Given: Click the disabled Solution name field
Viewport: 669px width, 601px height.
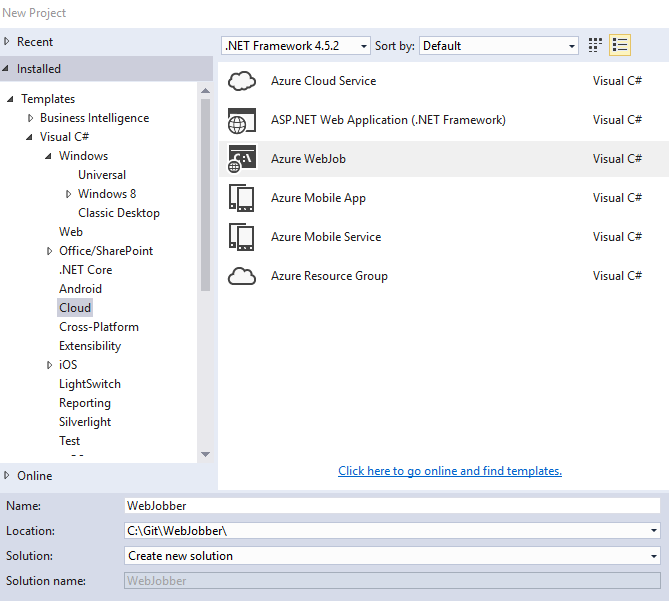Looking at the screenshot, I should pos(392,581).
